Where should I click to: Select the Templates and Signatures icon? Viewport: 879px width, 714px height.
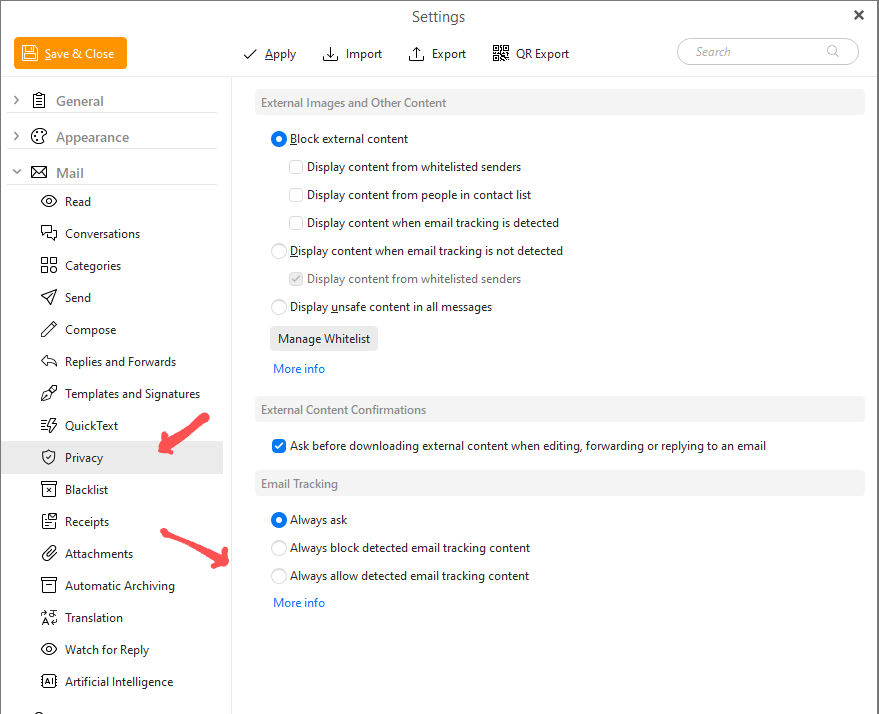[x=48, y=394]
